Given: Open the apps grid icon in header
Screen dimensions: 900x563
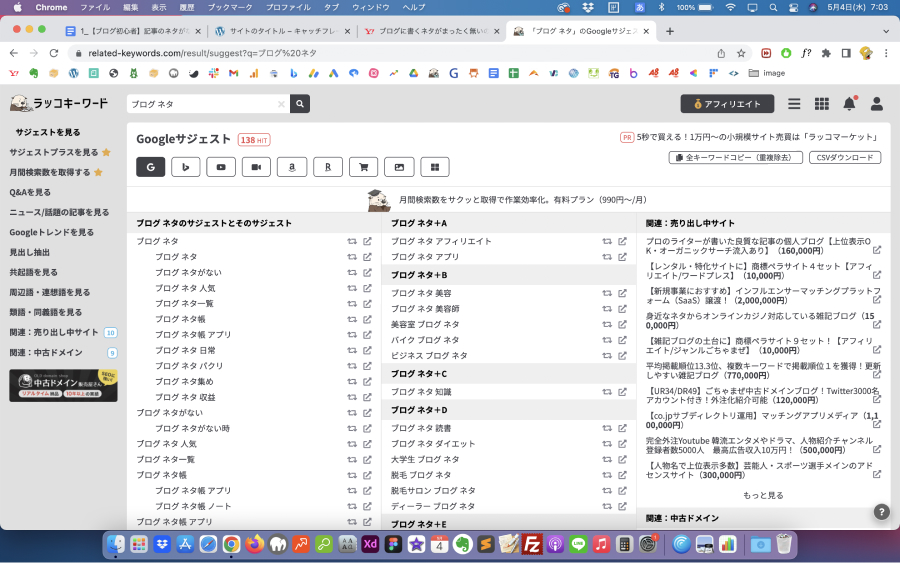Looking at the screenshot, I should point(821,104).
